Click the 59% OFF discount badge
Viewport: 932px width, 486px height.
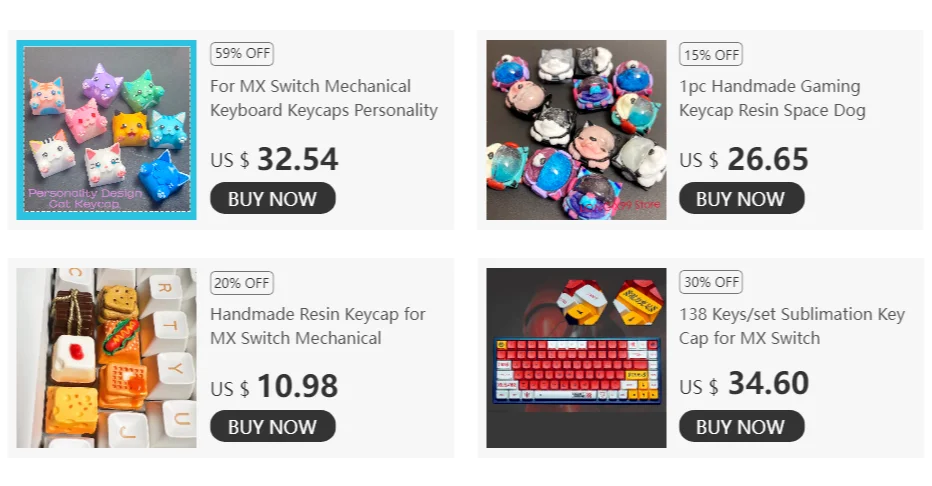click(x=242, y=53)
